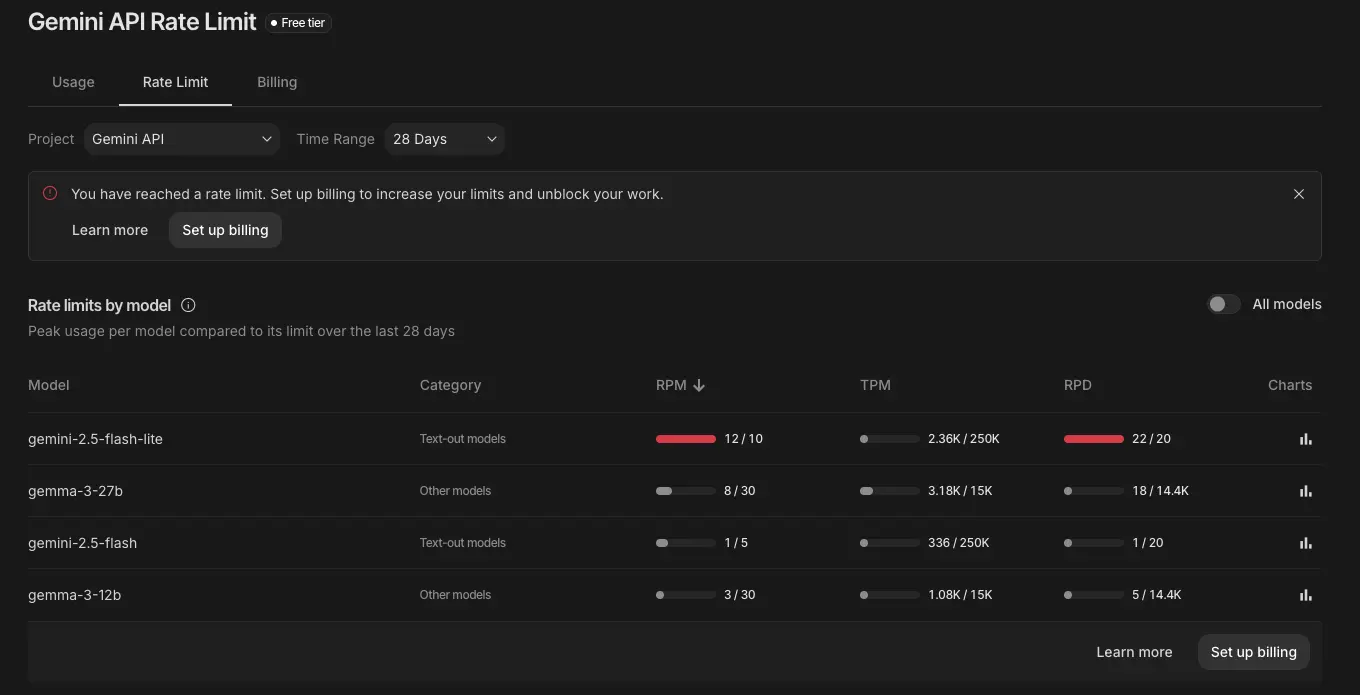Click the 3 / 30 RPM value
This screenshot has width=1360, height=695.
click(740, 595)
